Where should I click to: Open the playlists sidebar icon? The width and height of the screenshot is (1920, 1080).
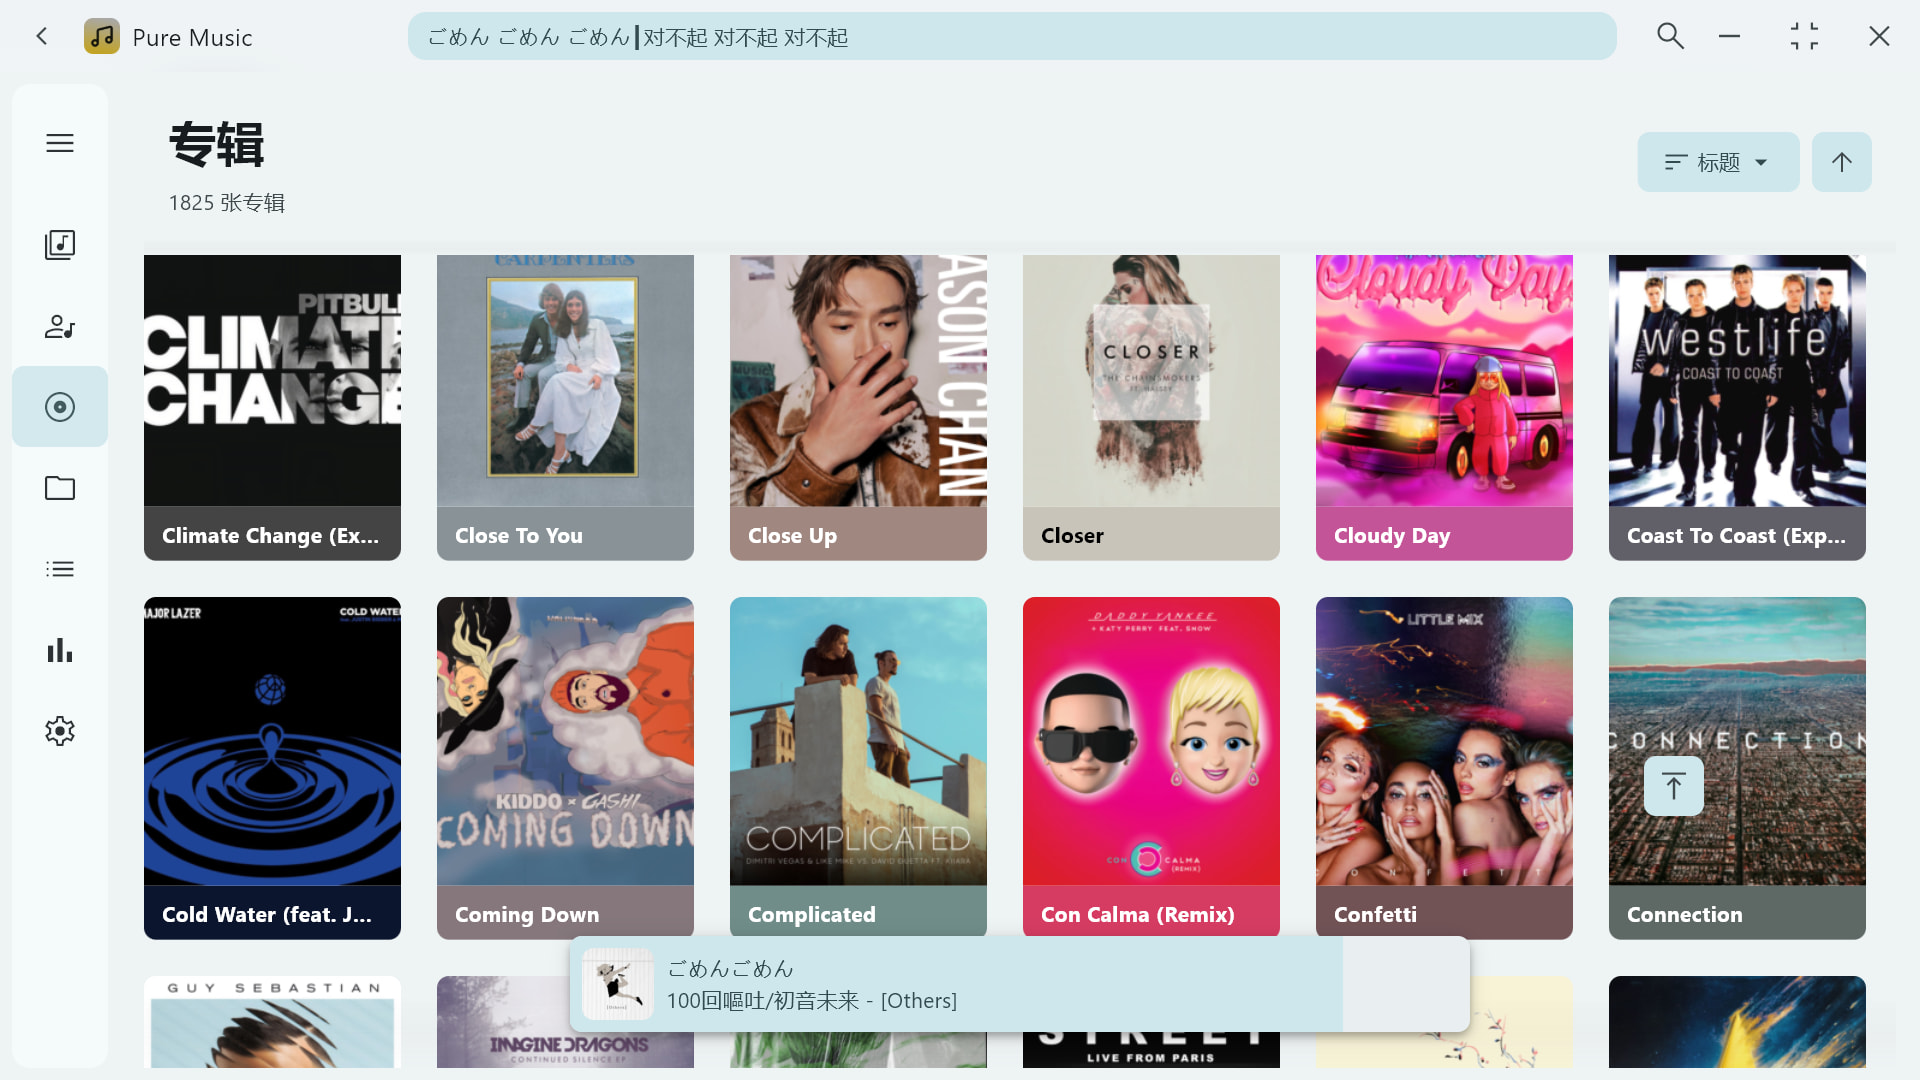(x=60, y=569)
